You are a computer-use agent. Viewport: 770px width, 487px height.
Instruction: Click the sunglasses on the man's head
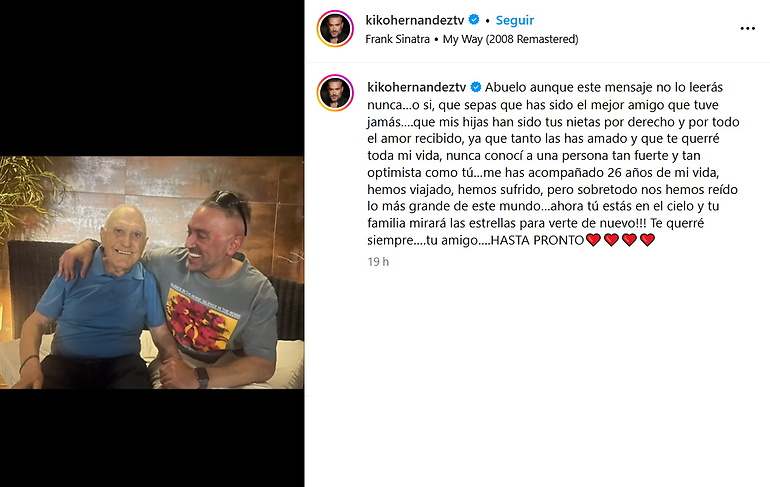coord(233,205)
